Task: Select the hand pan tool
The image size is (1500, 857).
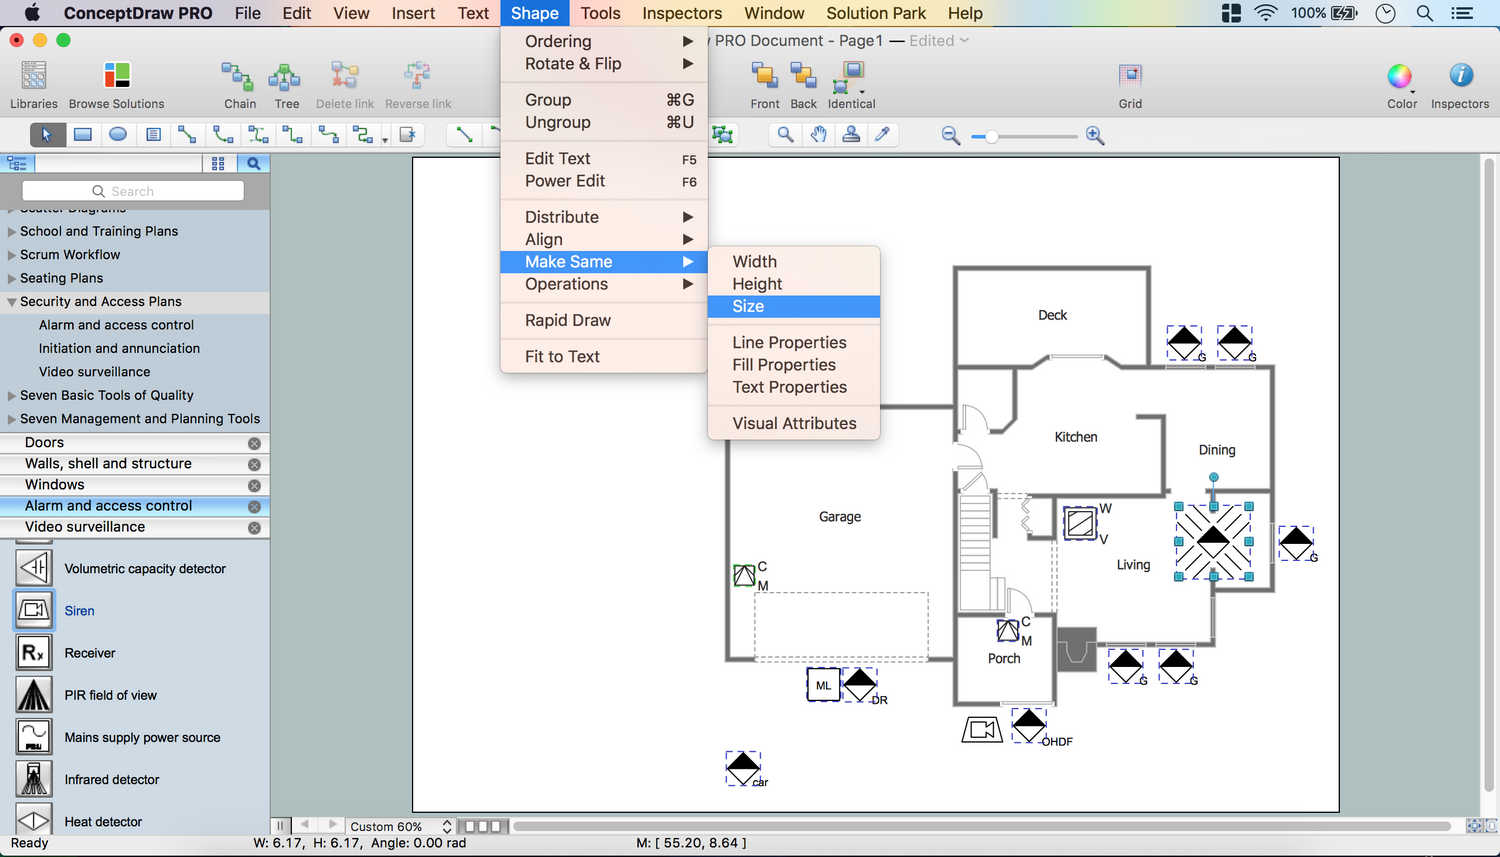Action: pyautogui.click(x=818, y=135)
